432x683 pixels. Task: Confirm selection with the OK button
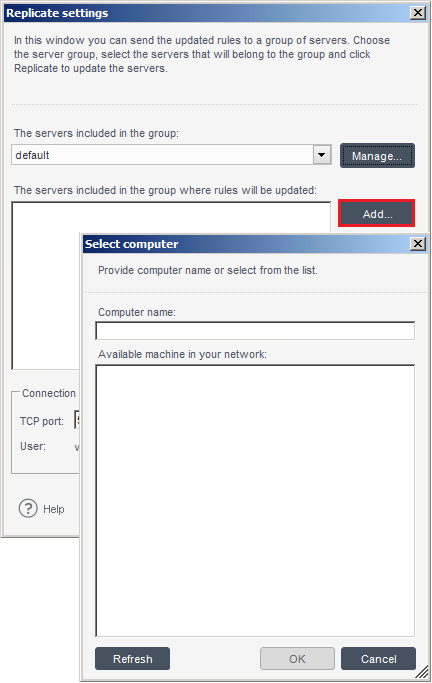tap(297, 658)
